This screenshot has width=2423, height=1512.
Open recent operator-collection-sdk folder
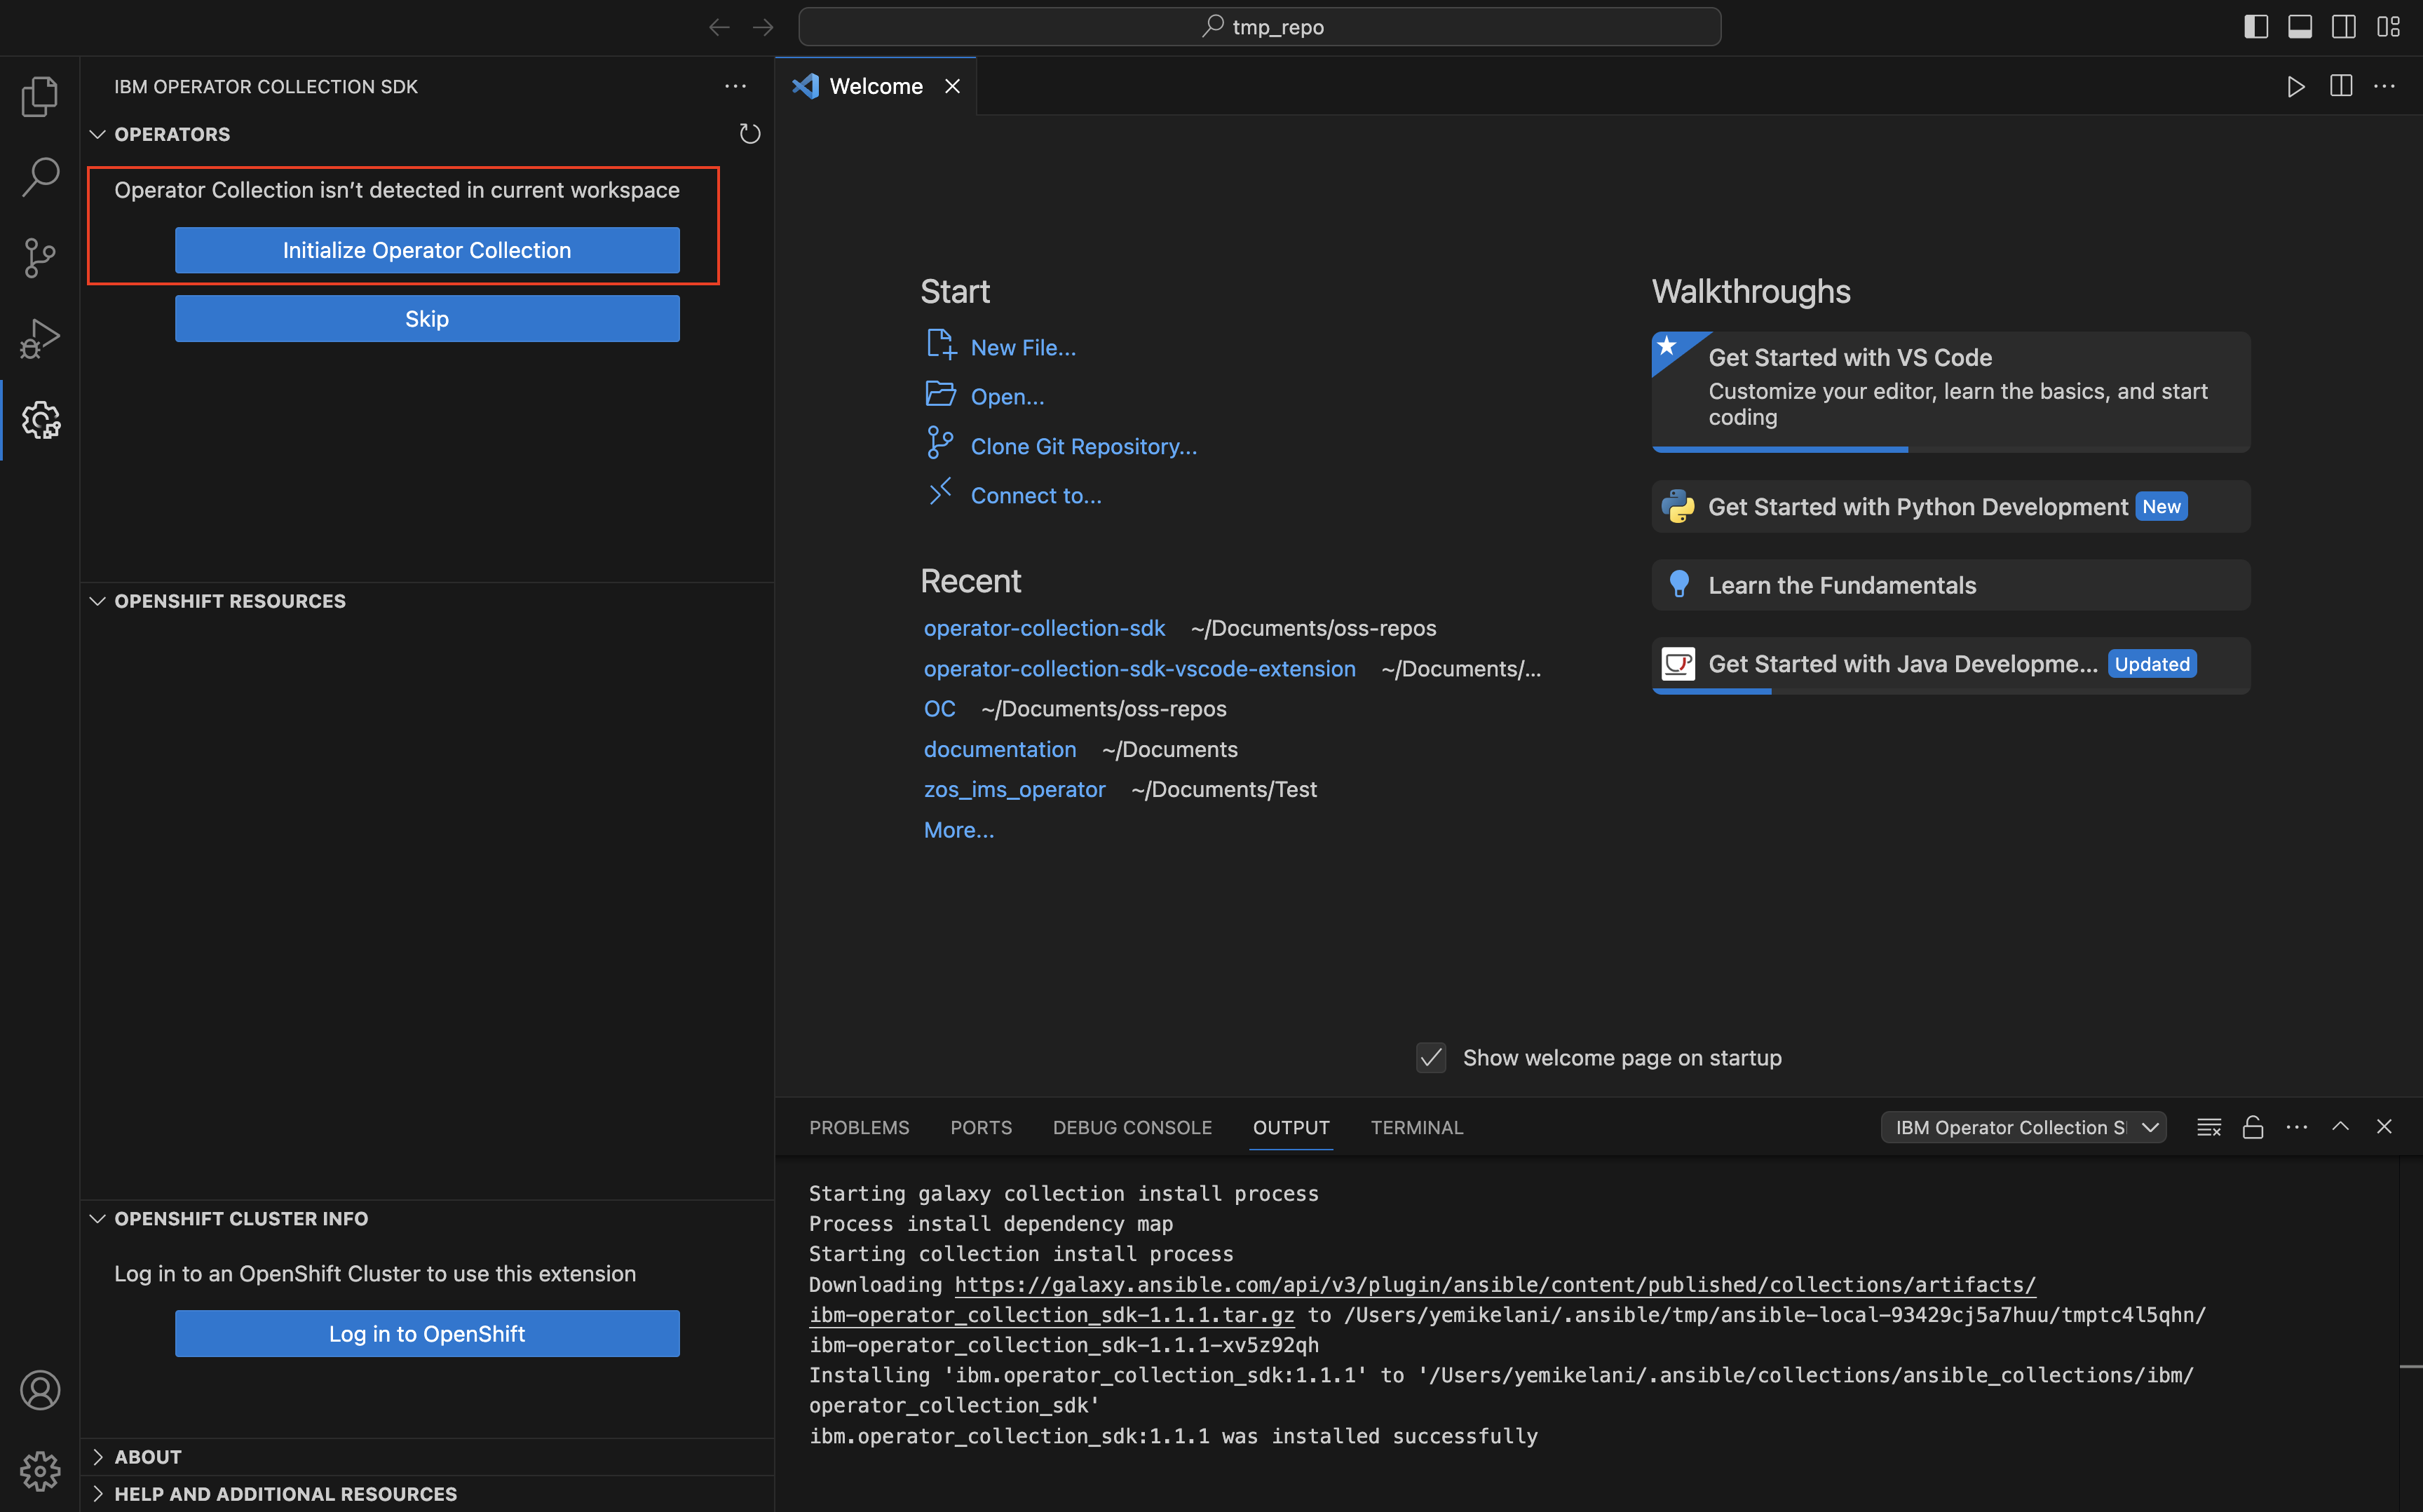click(x=1044, y=628)
